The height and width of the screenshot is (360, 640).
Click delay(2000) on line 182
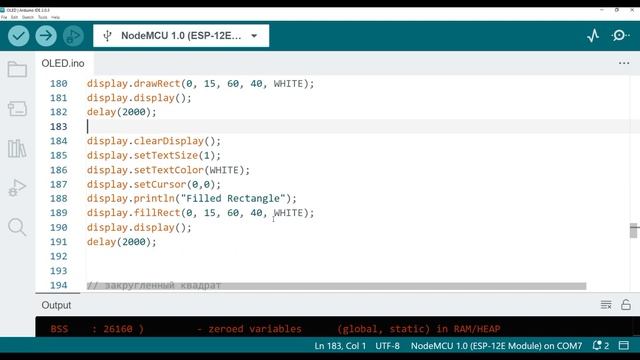[121, 112]
